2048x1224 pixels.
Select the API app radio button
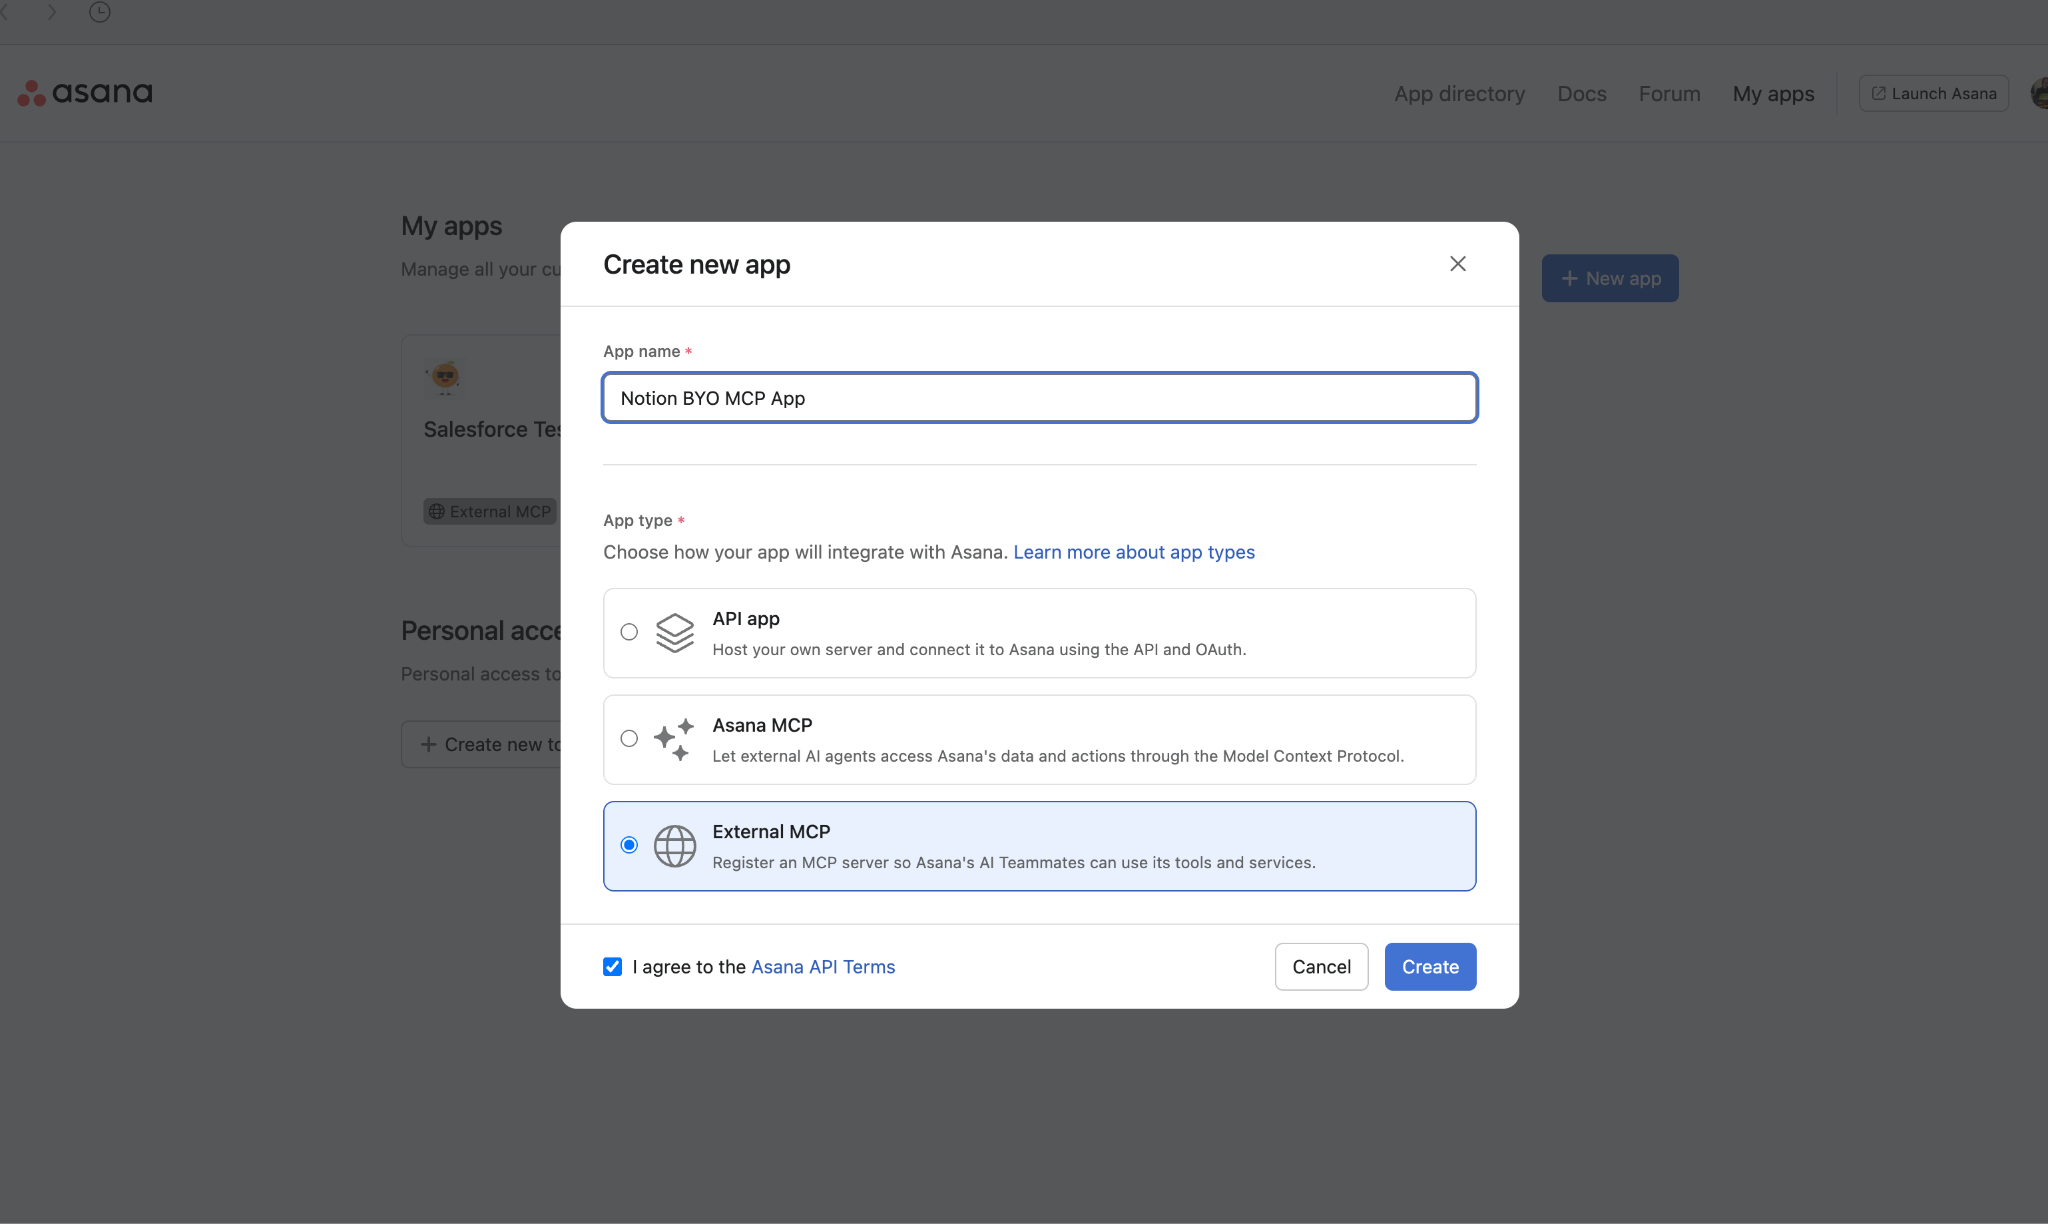tap(629, 632)
